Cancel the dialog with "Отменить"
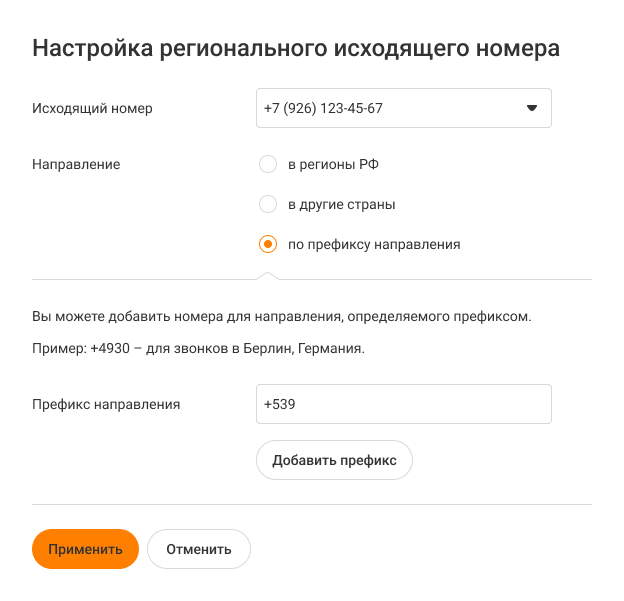The image size is (624, 601). pyautogui.click(x=199, y=549)
